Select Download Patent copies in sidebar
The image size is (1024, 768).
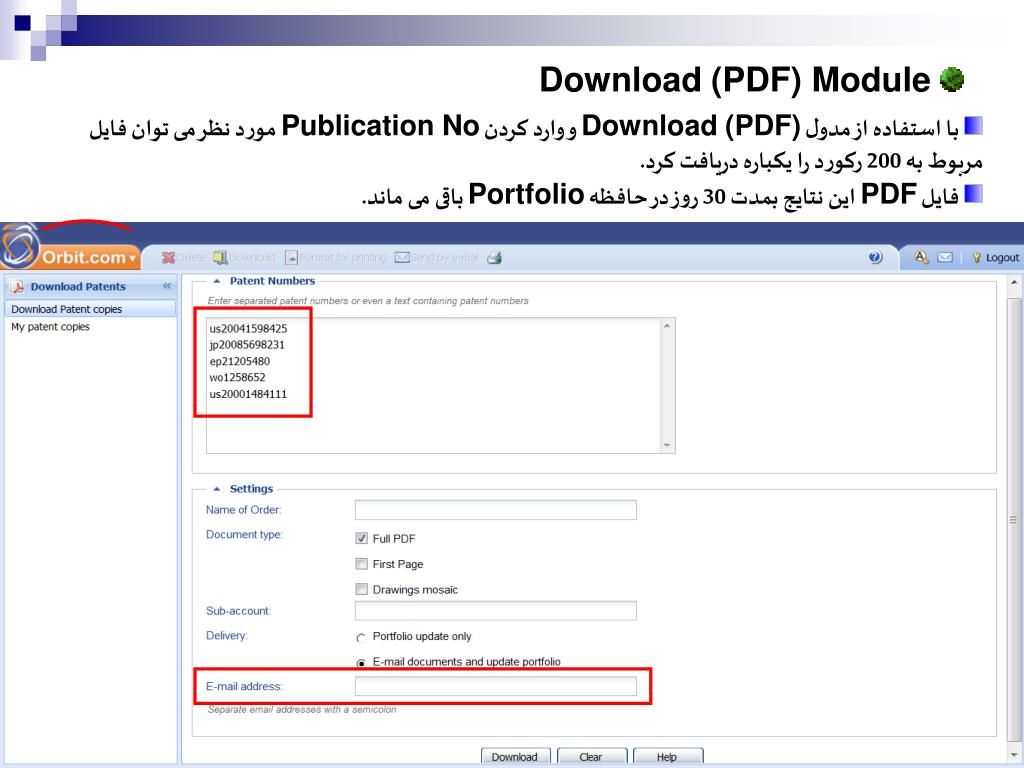tap(90, 309)
